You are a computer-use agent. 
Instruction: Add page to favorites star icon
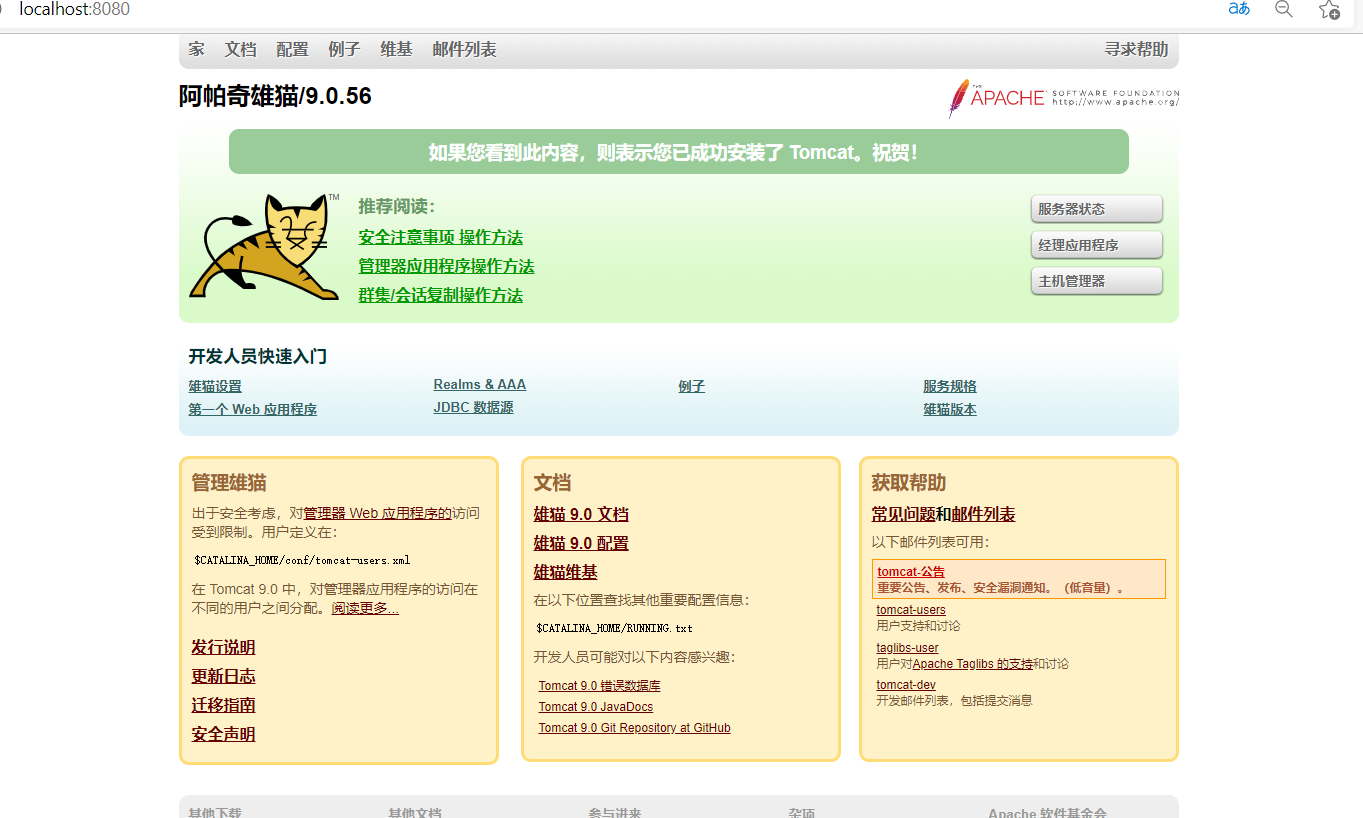point(1329,10)
